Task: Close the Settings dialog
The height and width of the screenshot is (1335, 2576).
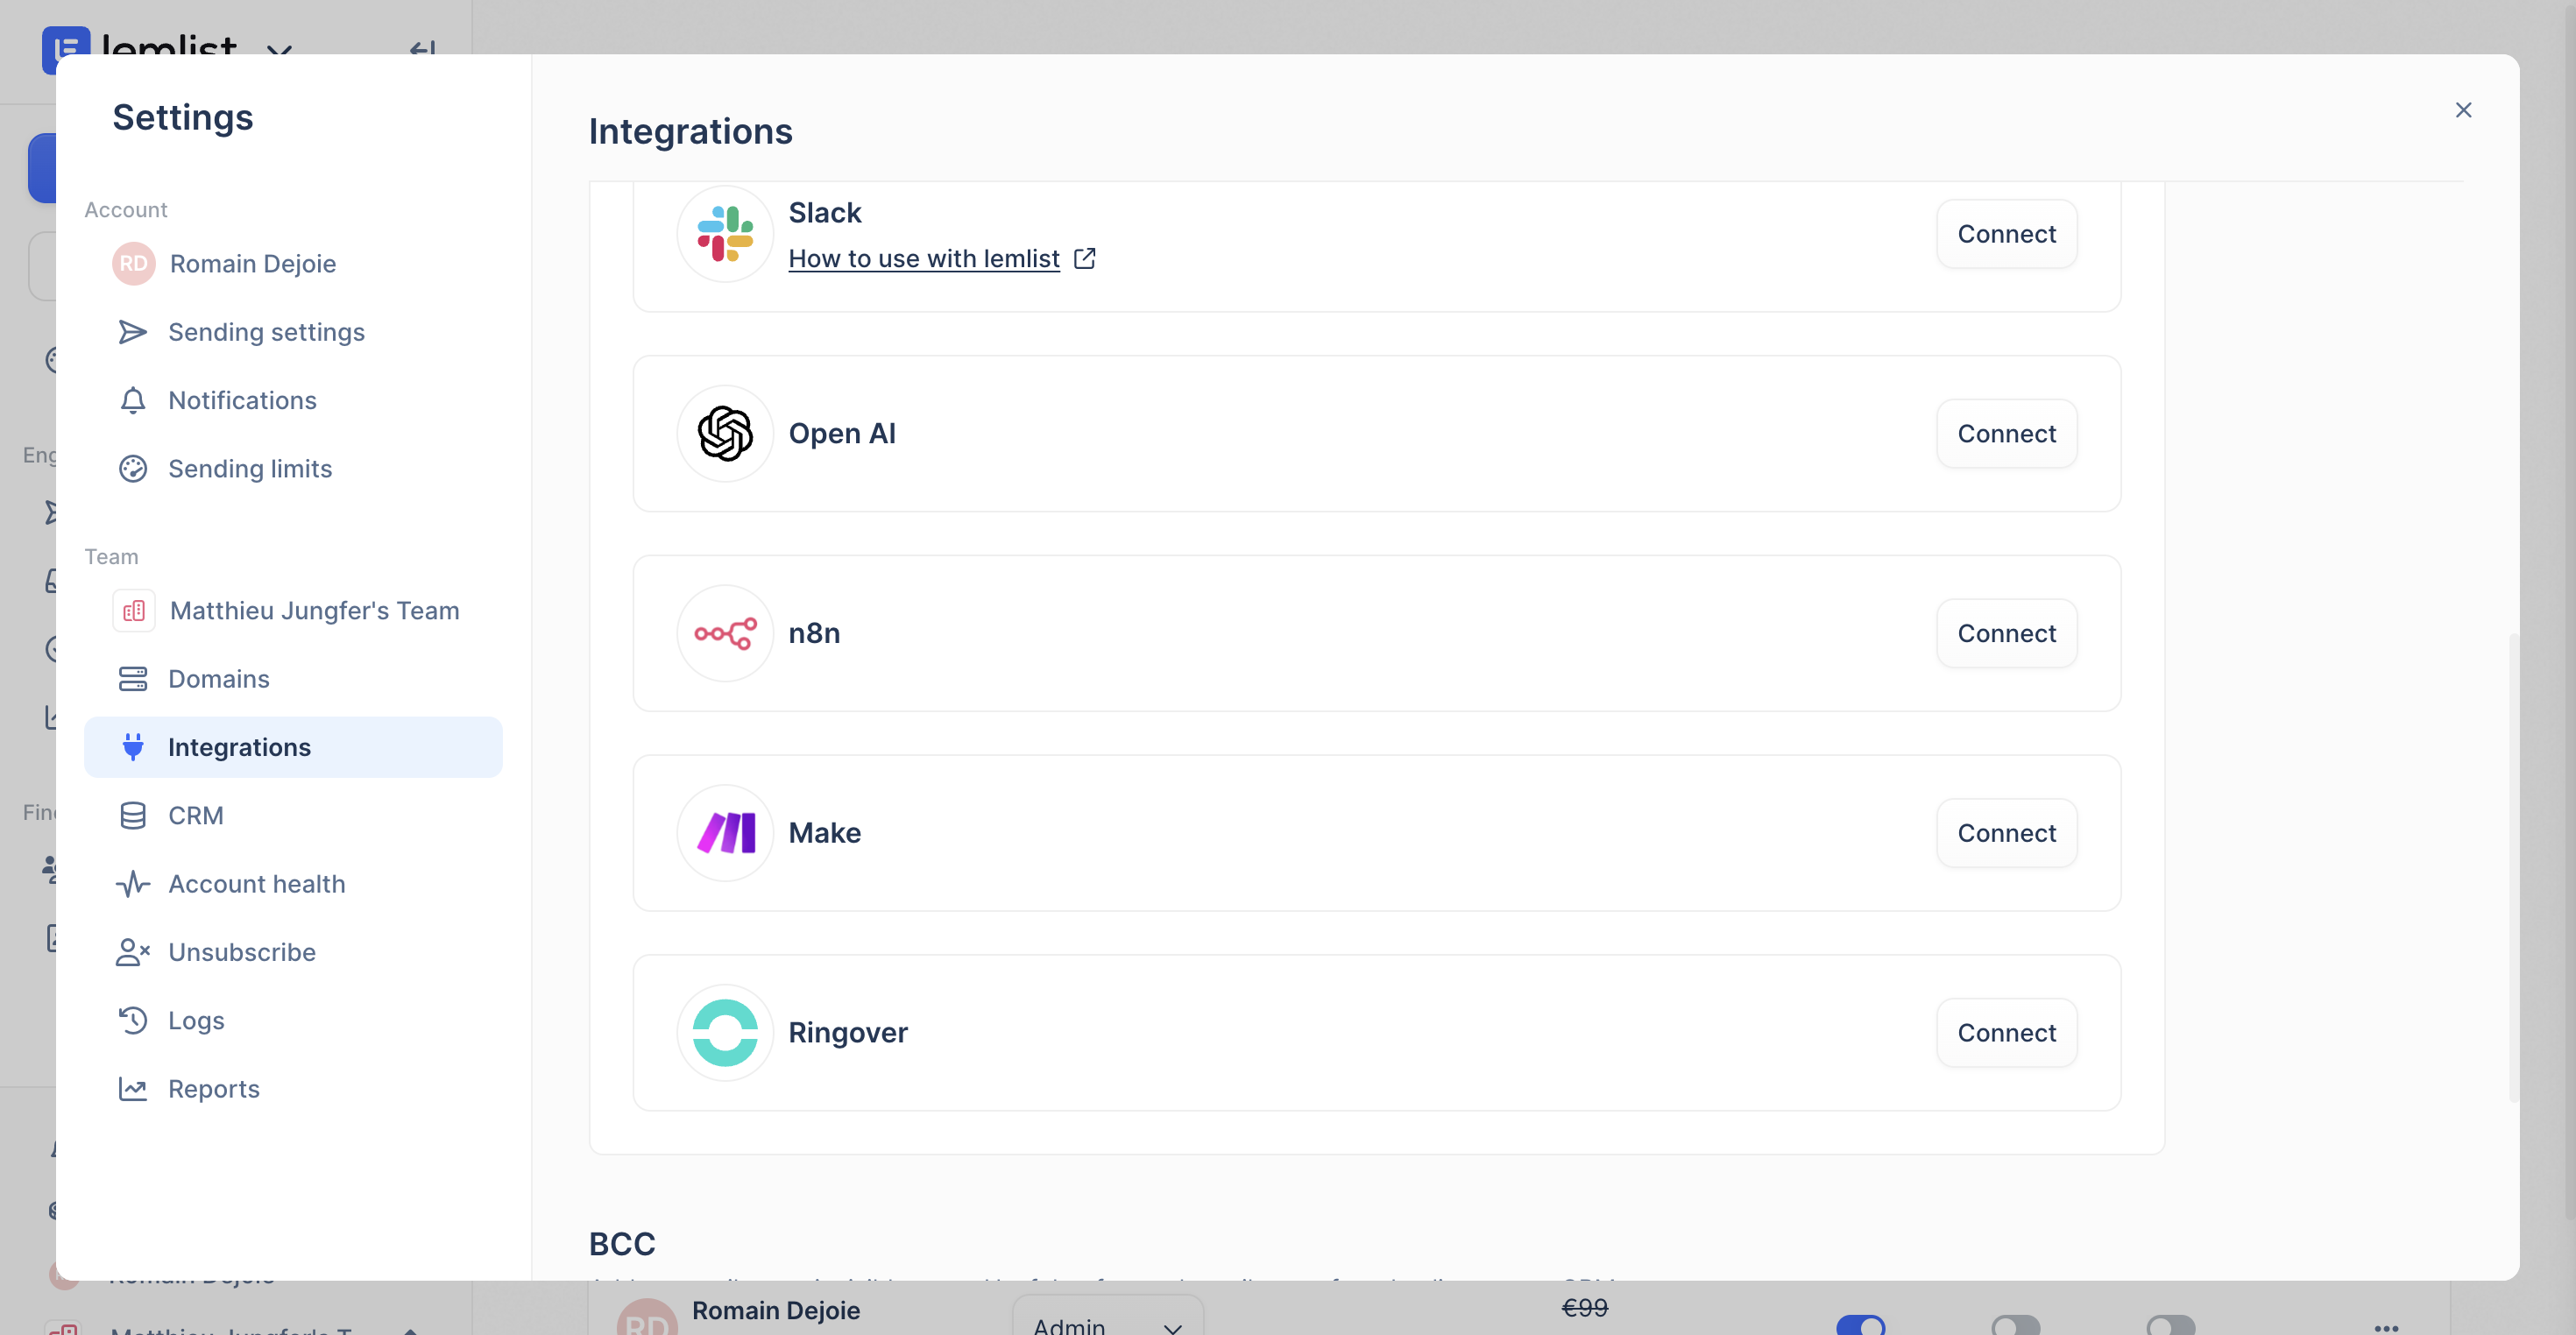Action: (2463, 110)
